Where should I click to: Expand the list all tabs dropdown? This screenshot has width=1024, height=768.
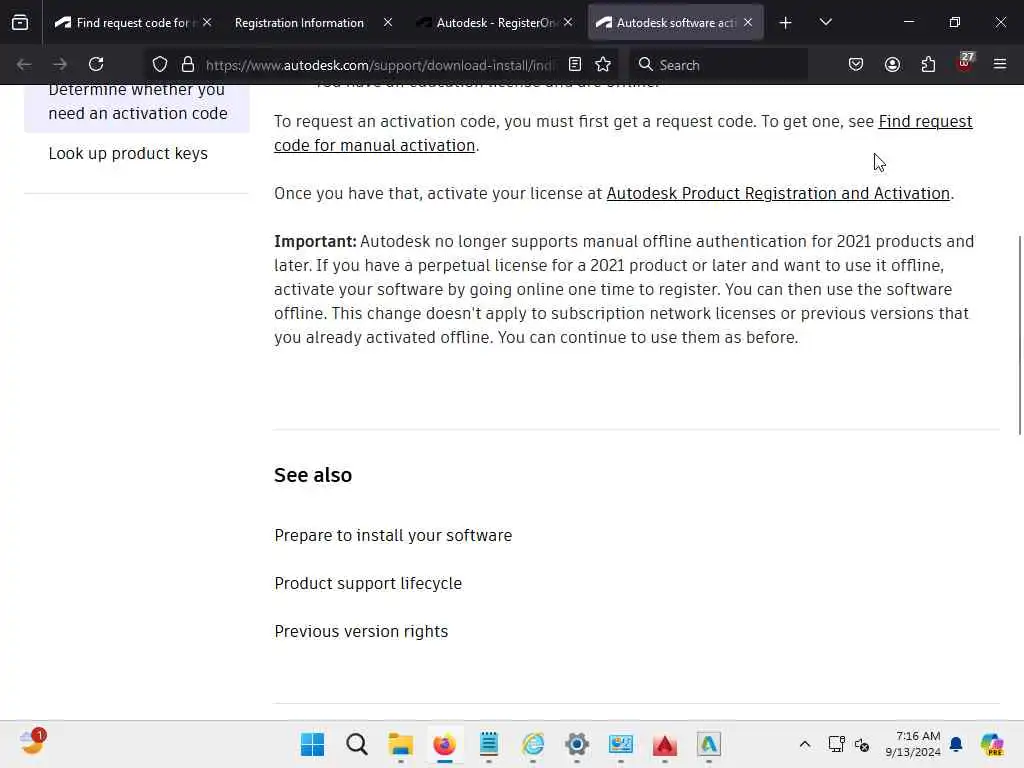coord(825,22)
